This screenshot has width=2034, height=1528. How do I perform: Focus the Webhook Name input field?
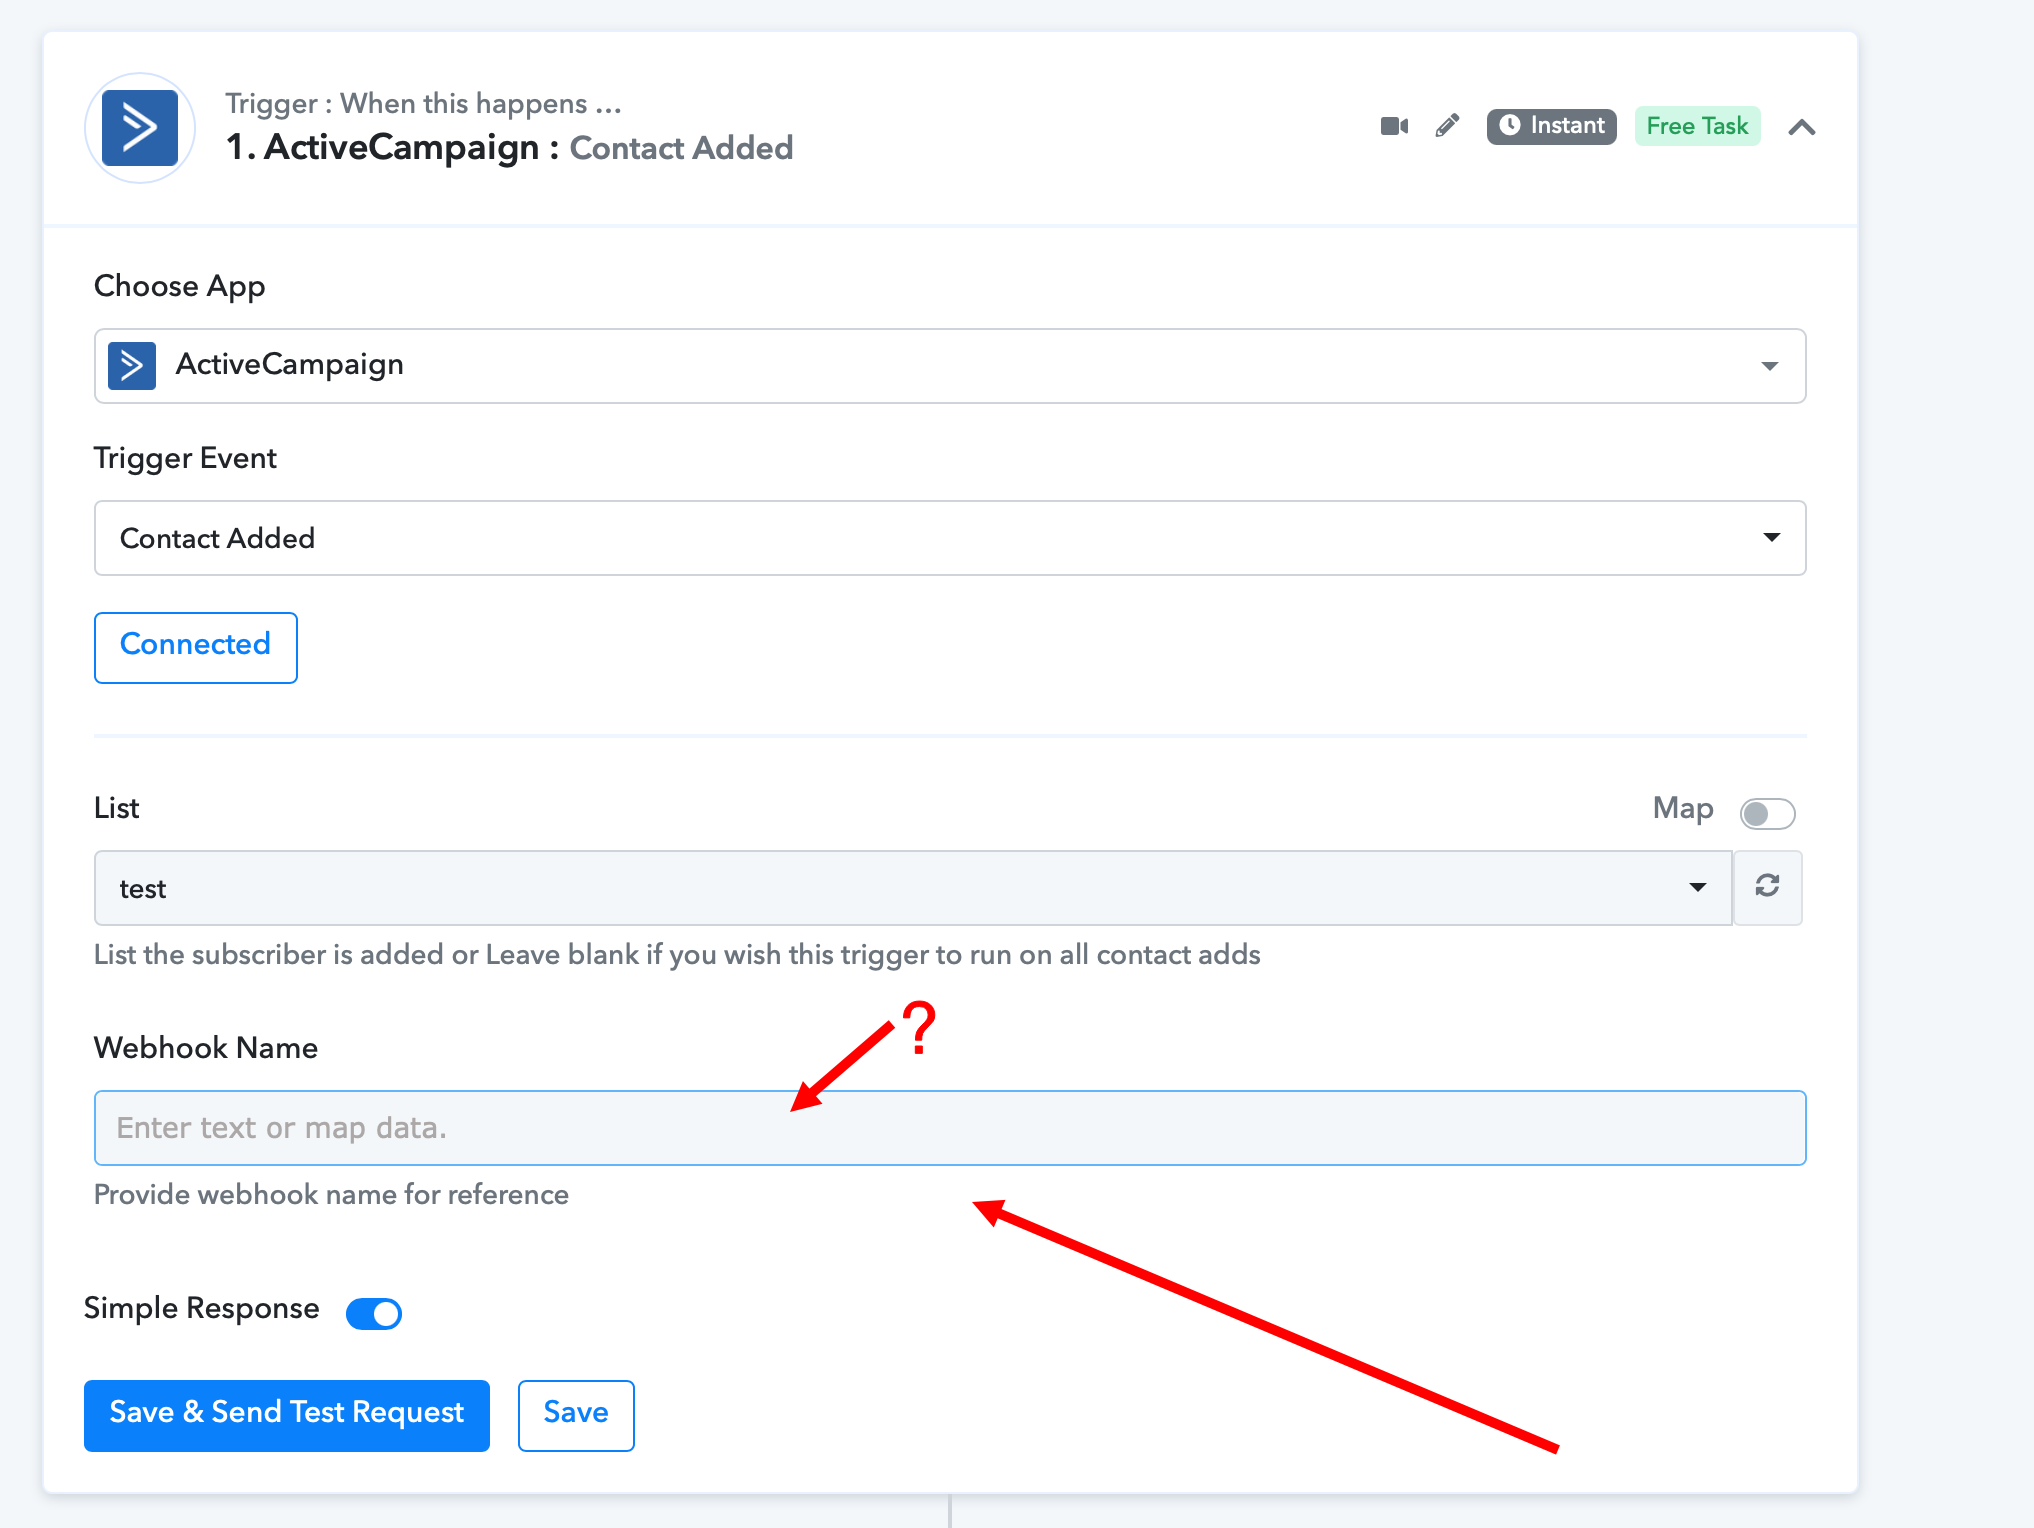(x=949, y=1128)
